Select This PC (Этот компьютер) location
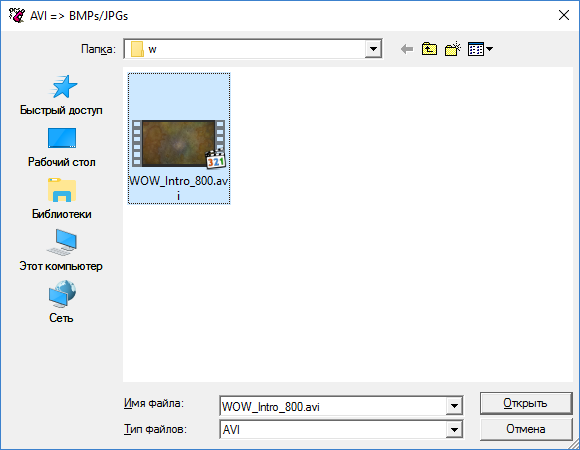 coord(61,251)
